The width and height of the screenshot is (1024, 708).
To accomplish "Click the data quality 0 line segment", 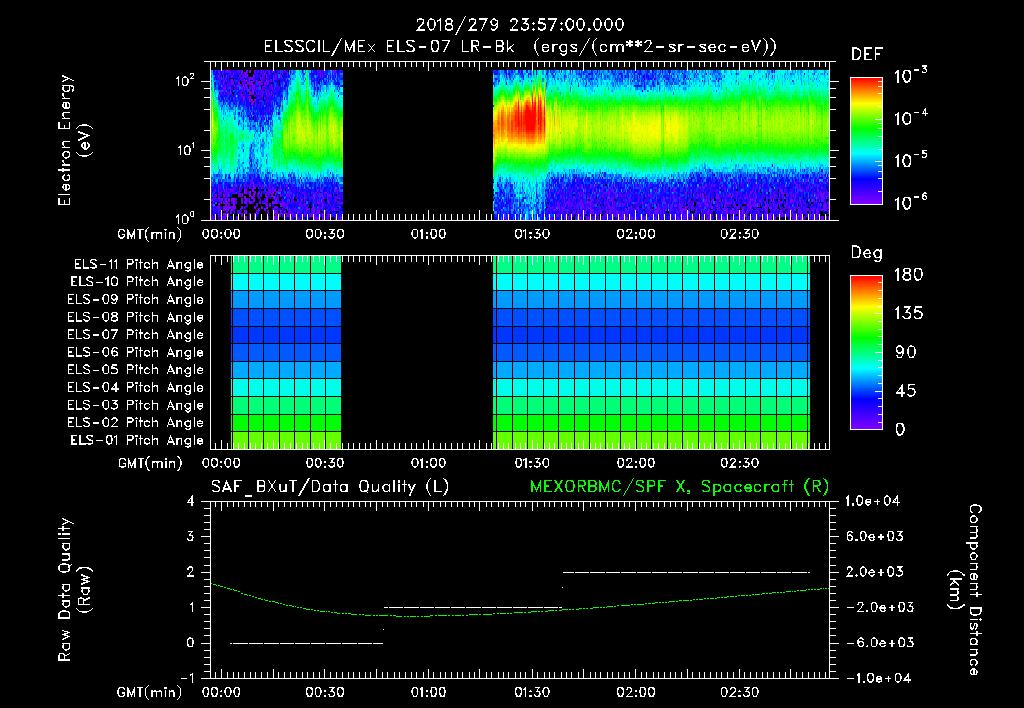I will click(306, 643).
